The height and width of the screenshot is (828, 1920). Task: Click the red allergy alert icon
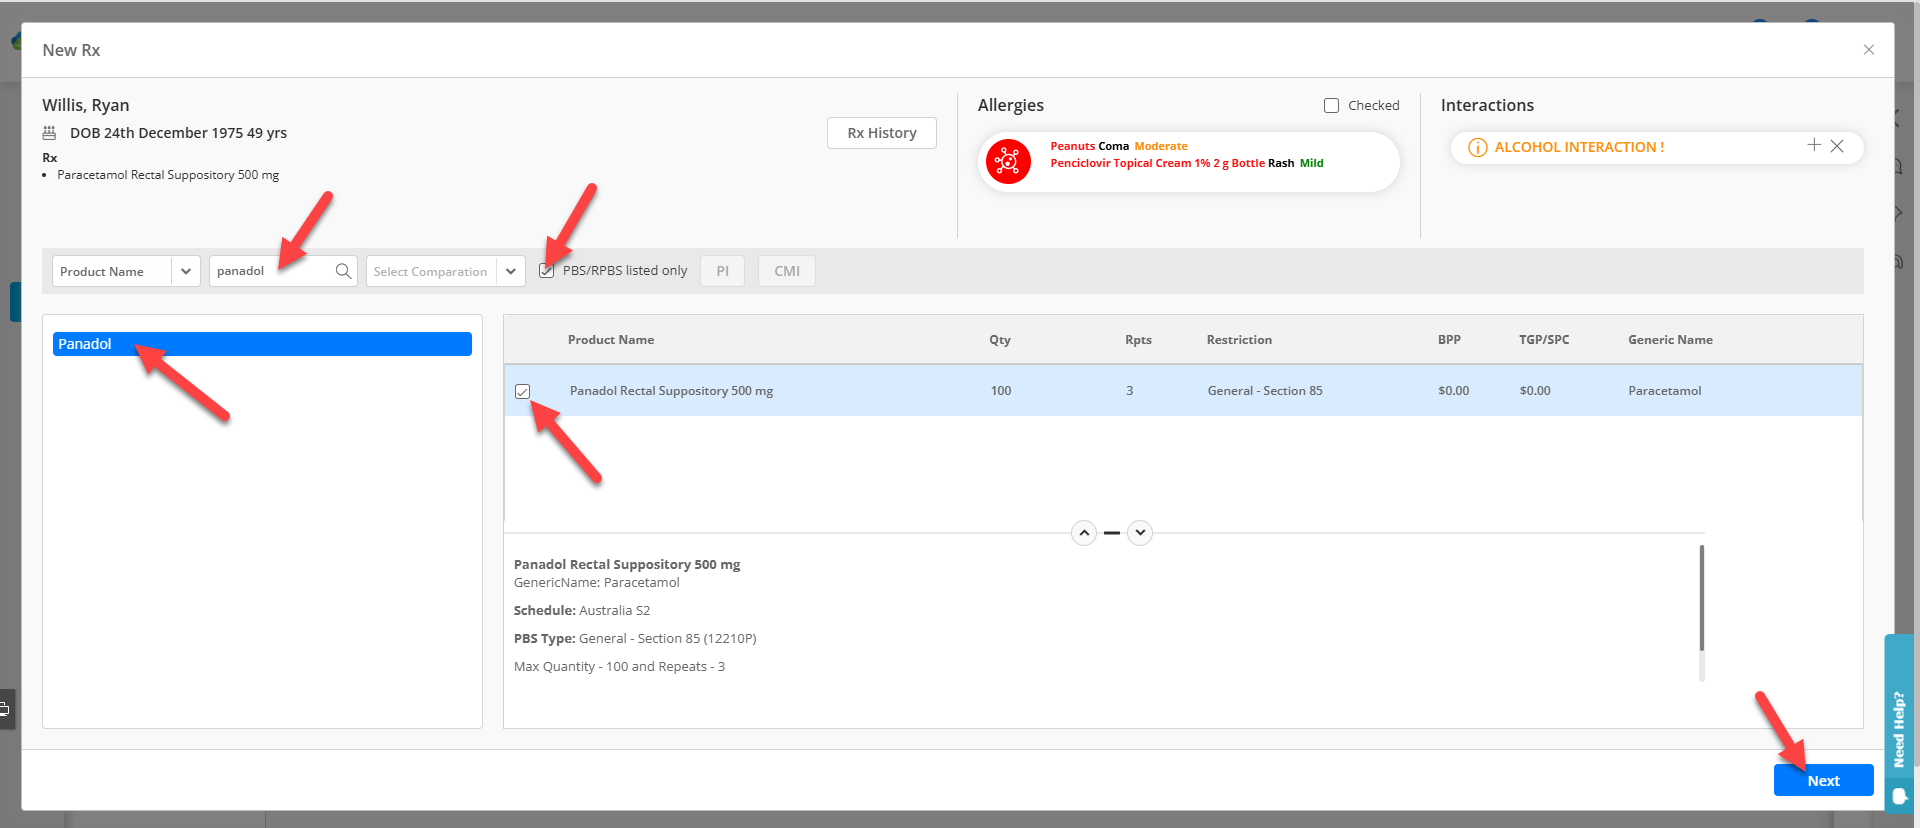pyautogui.click(x=1008, y=161)
